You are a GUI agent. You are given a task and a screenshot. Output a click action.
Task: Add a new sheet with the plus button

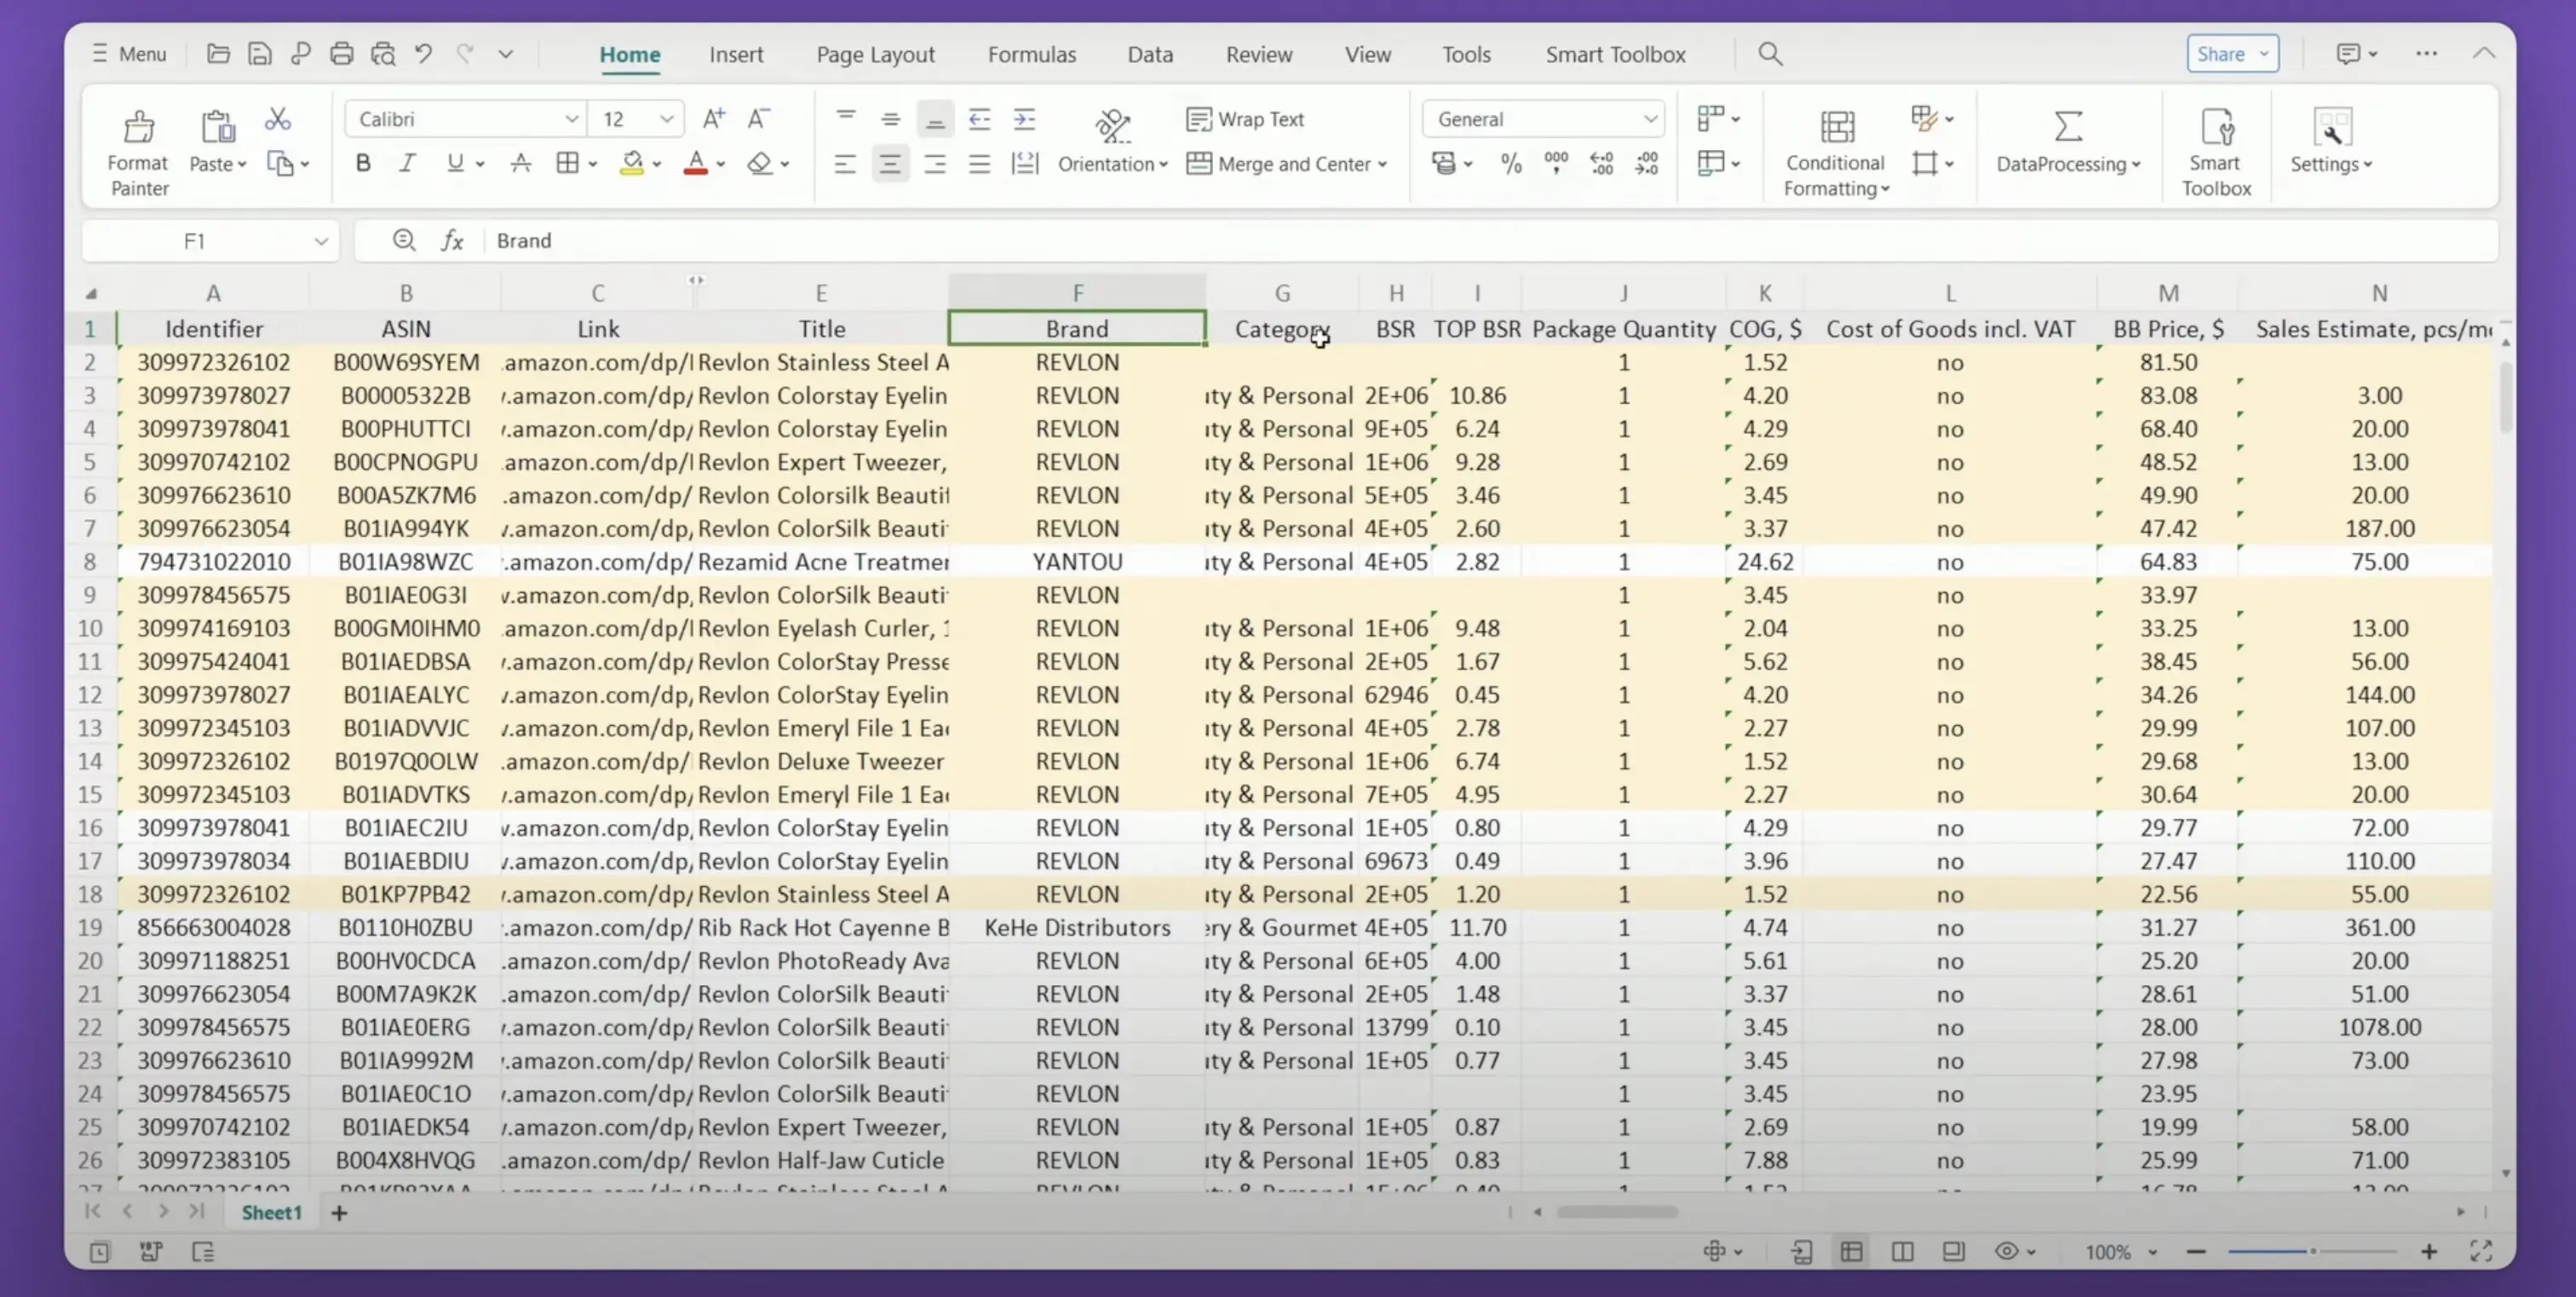(339, 1213)
